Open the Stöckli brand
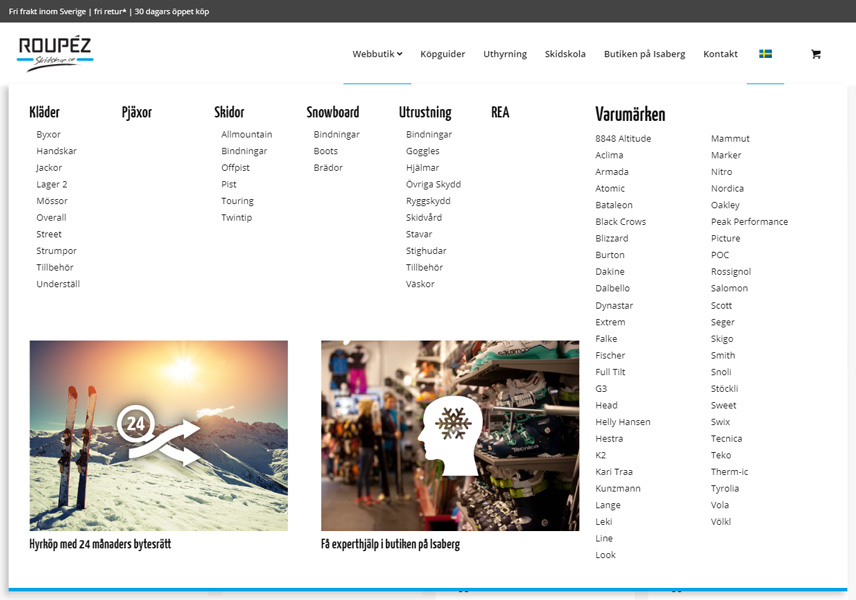Viewport: 856px width, 600px height. 724,389
